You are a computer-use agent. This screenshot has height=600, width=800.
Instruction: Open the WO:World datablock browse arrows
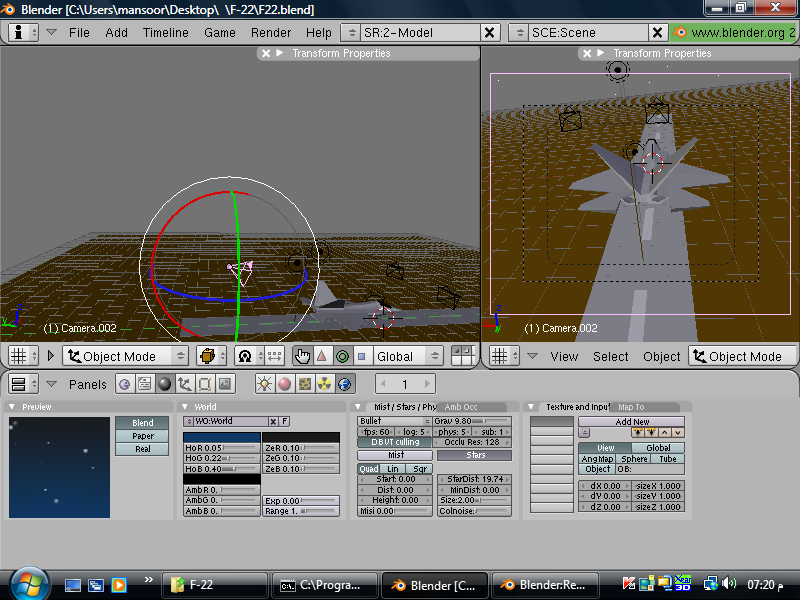pos(189,421)
